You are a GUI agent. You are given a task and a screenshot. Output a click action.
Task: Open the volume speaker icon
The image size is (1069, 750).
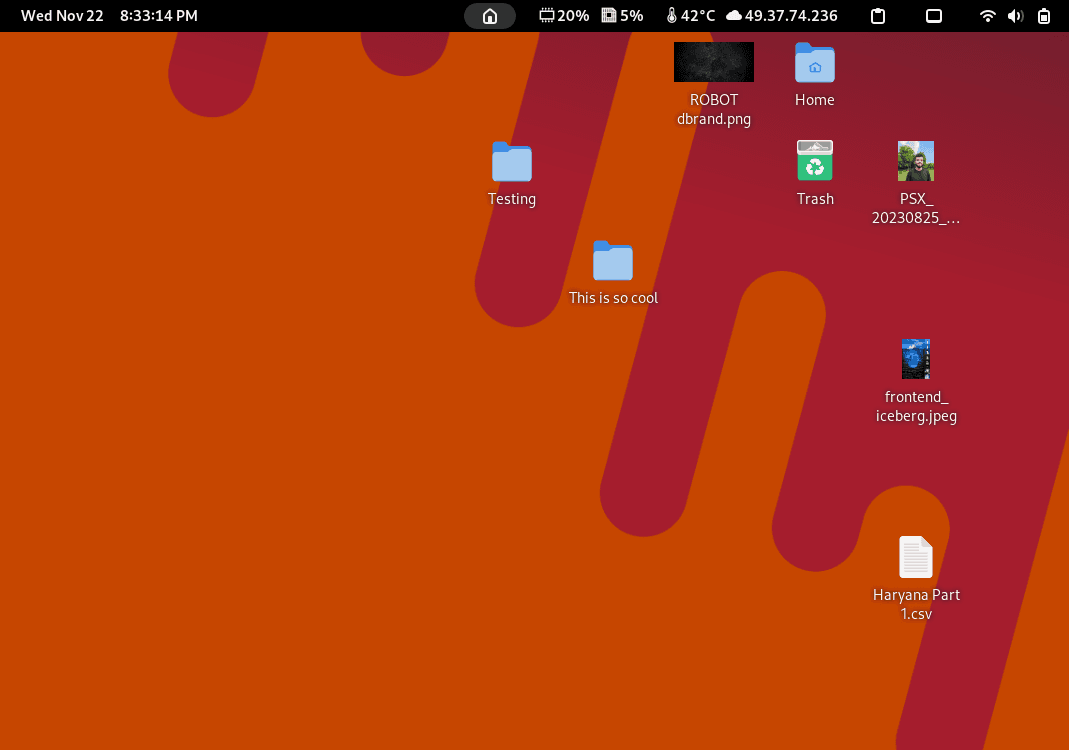pos(1016,16)
